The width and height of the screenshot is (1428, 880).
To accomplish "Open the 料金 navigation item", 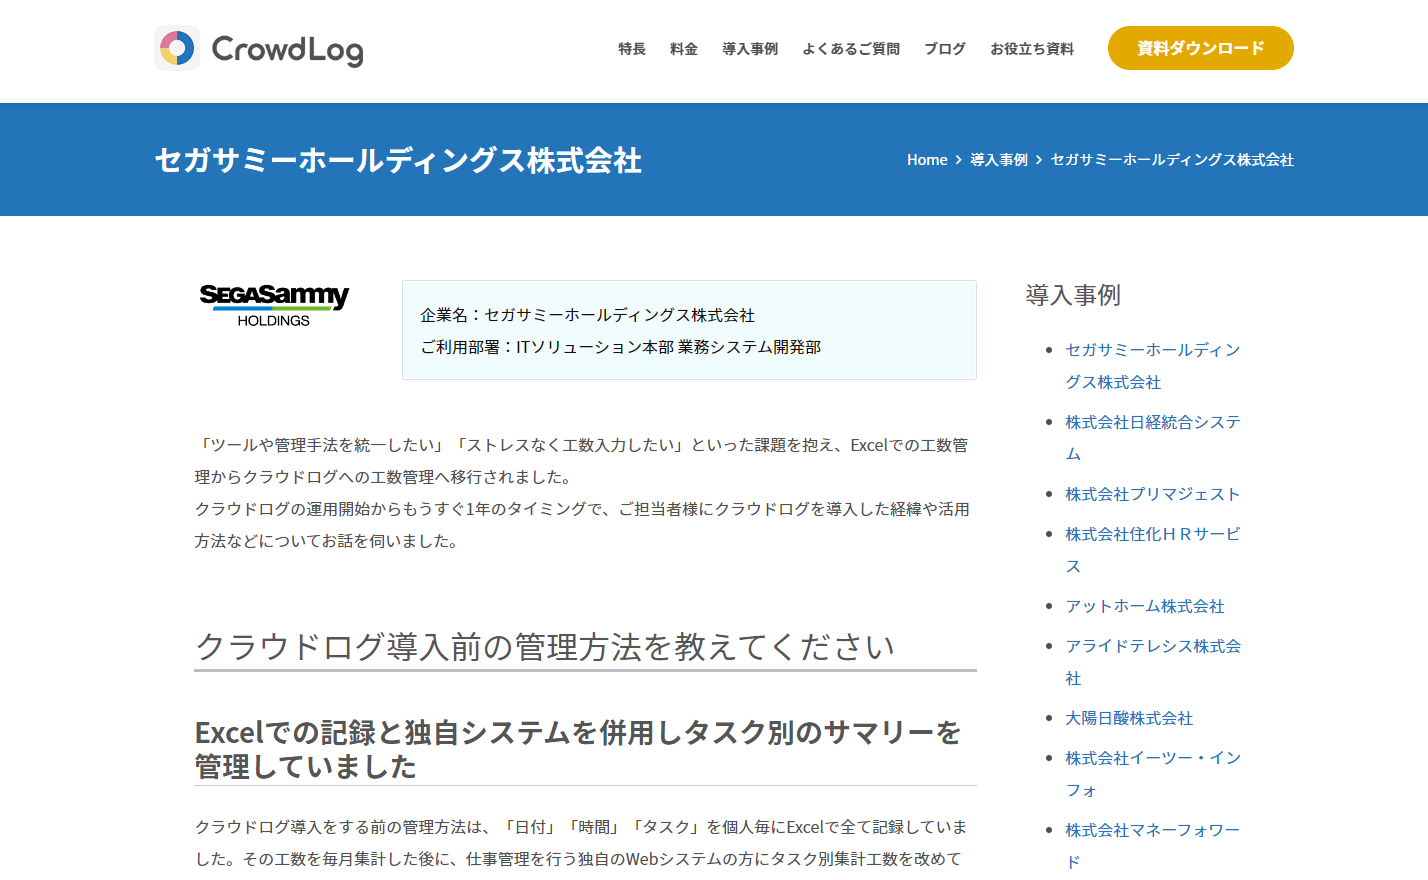I will 683,49.
